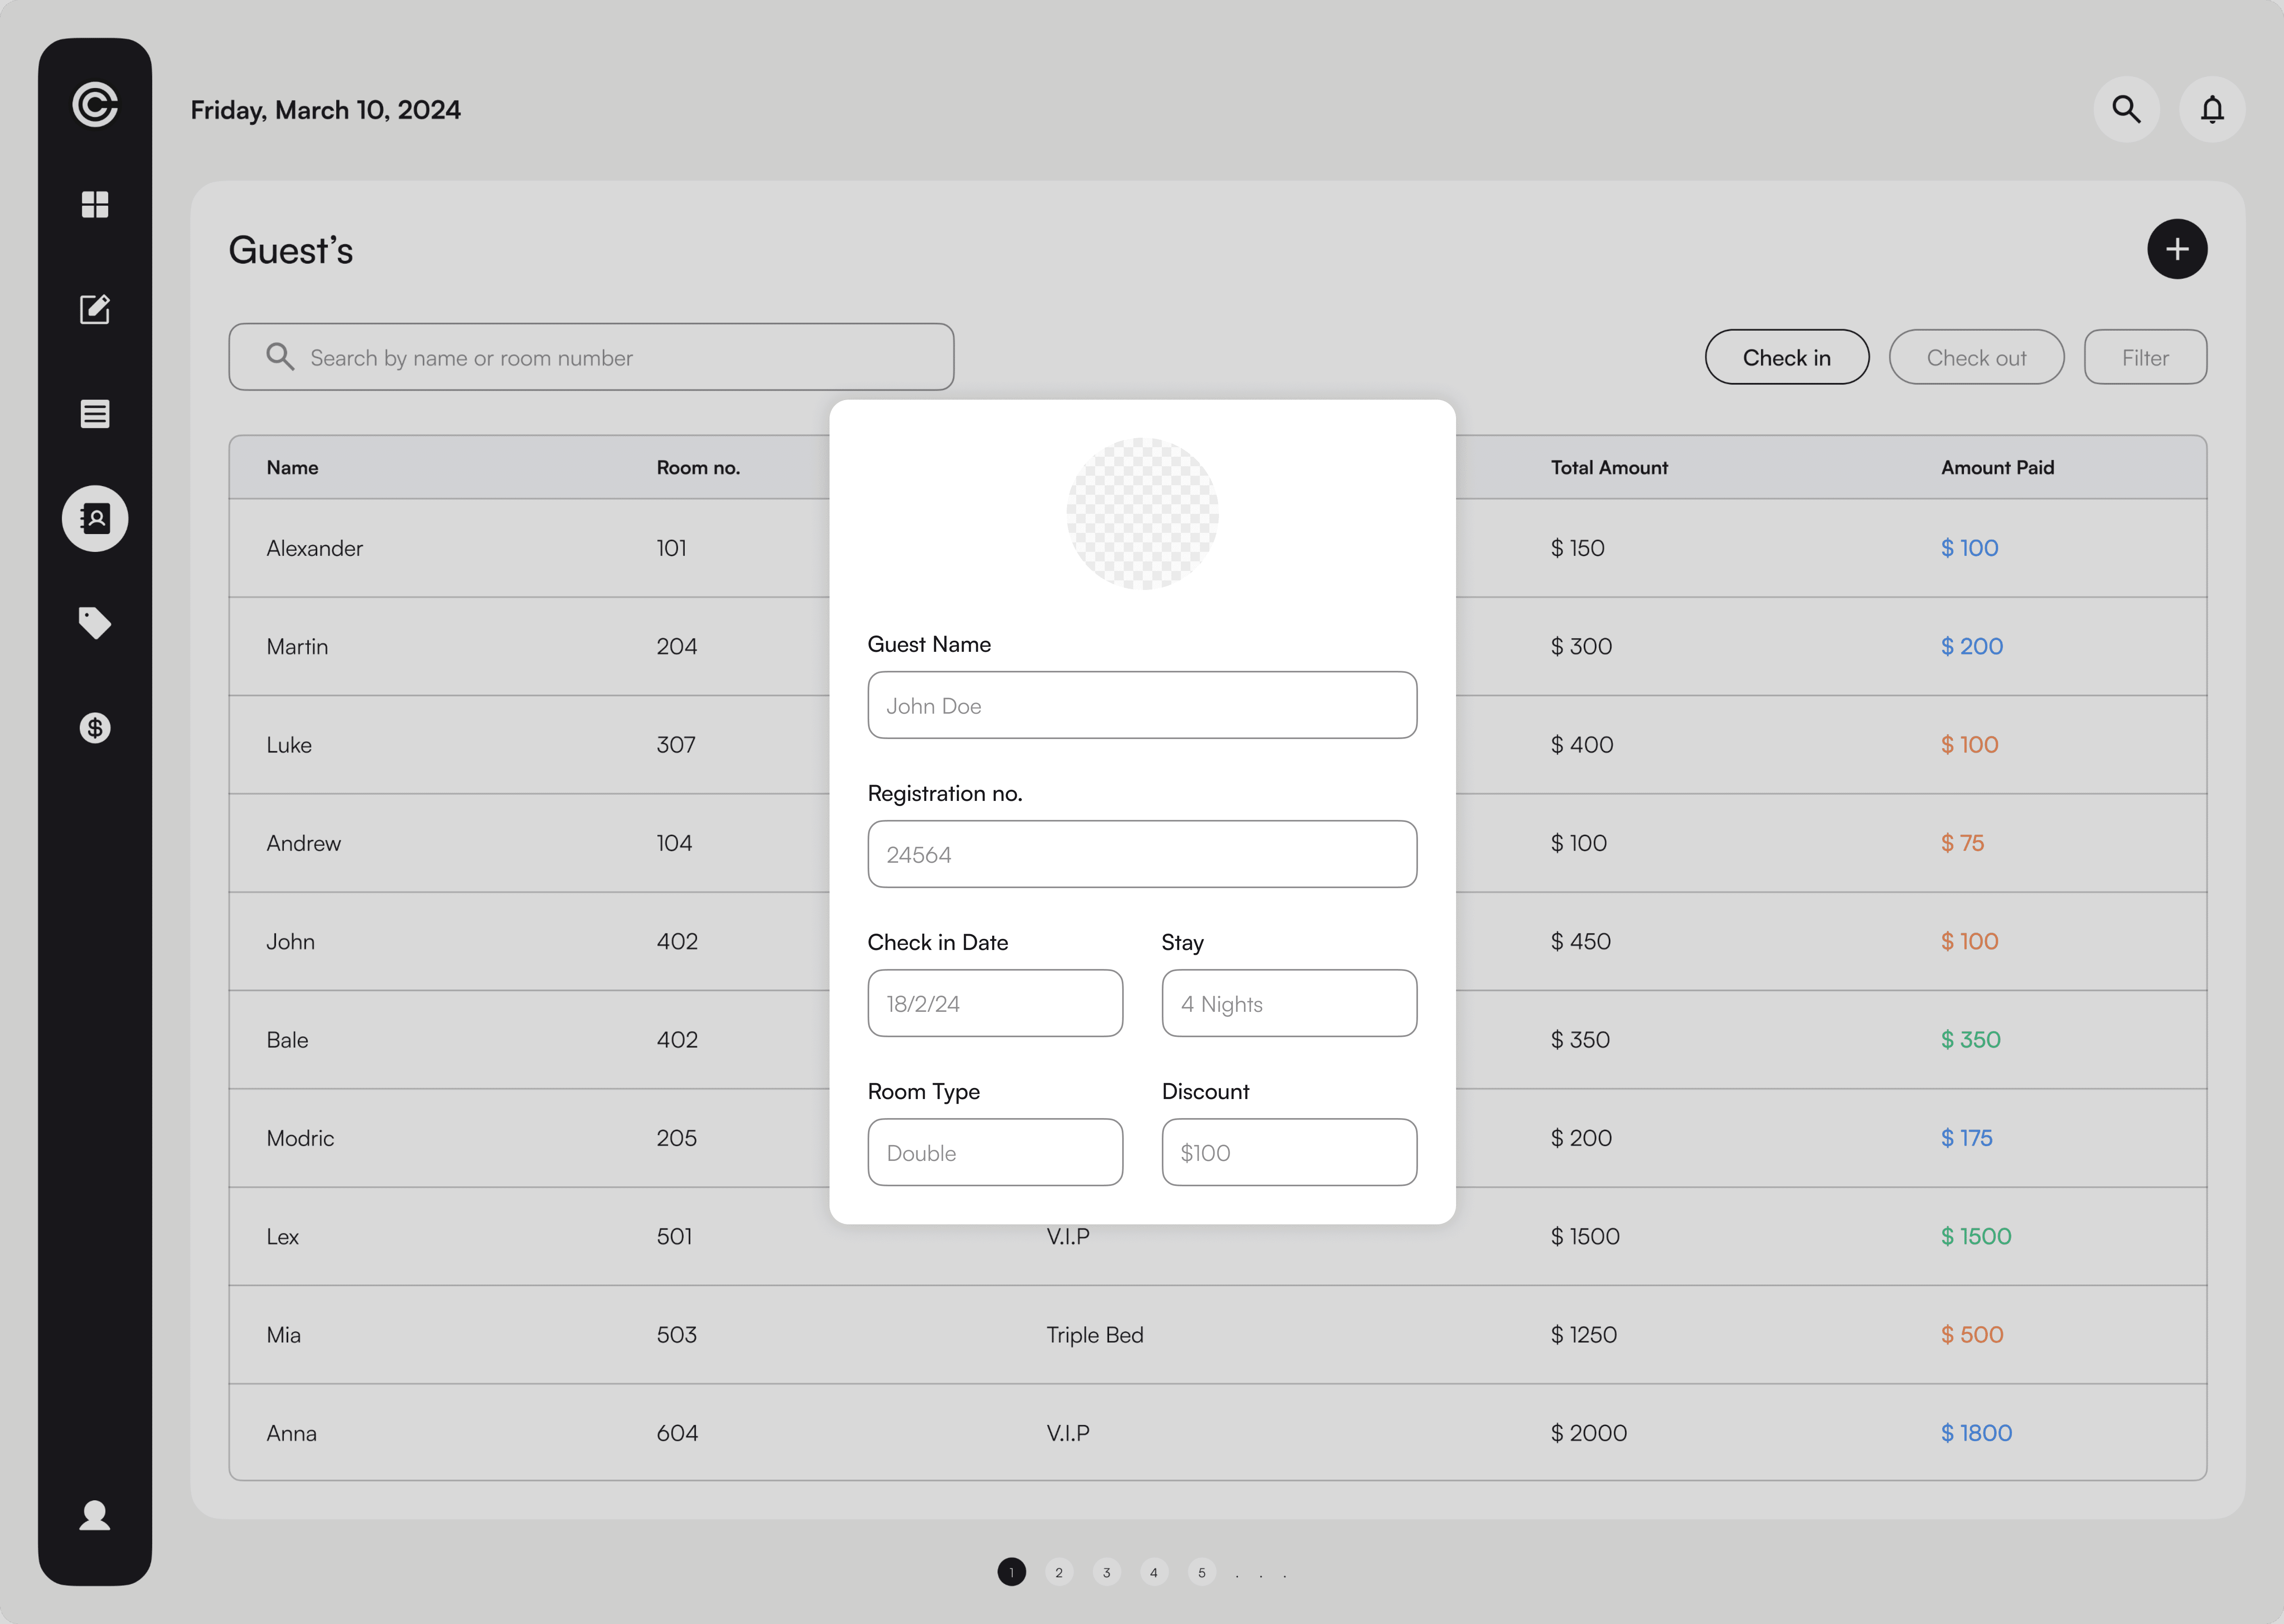Image resolution: width=2284 pixels, height=1624 pixels.
Task: Open the dashboard grid icon in sidebar
Action: pyautogui.click(x=95, y=204)
